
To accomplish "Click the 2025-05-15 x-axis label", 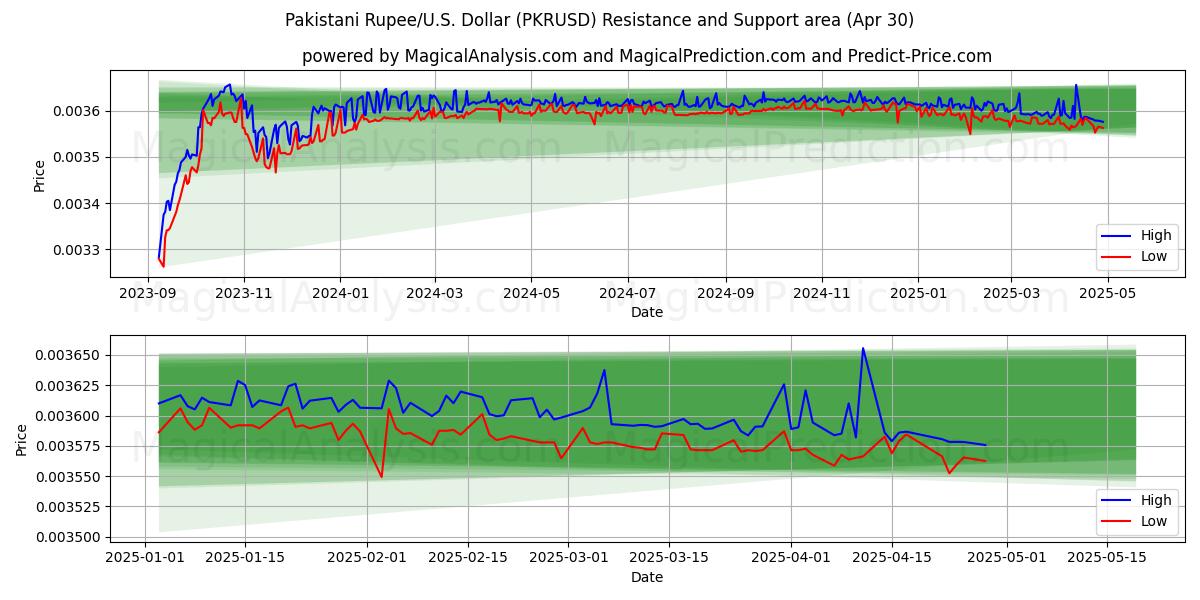I will (x=1106, y=558).
